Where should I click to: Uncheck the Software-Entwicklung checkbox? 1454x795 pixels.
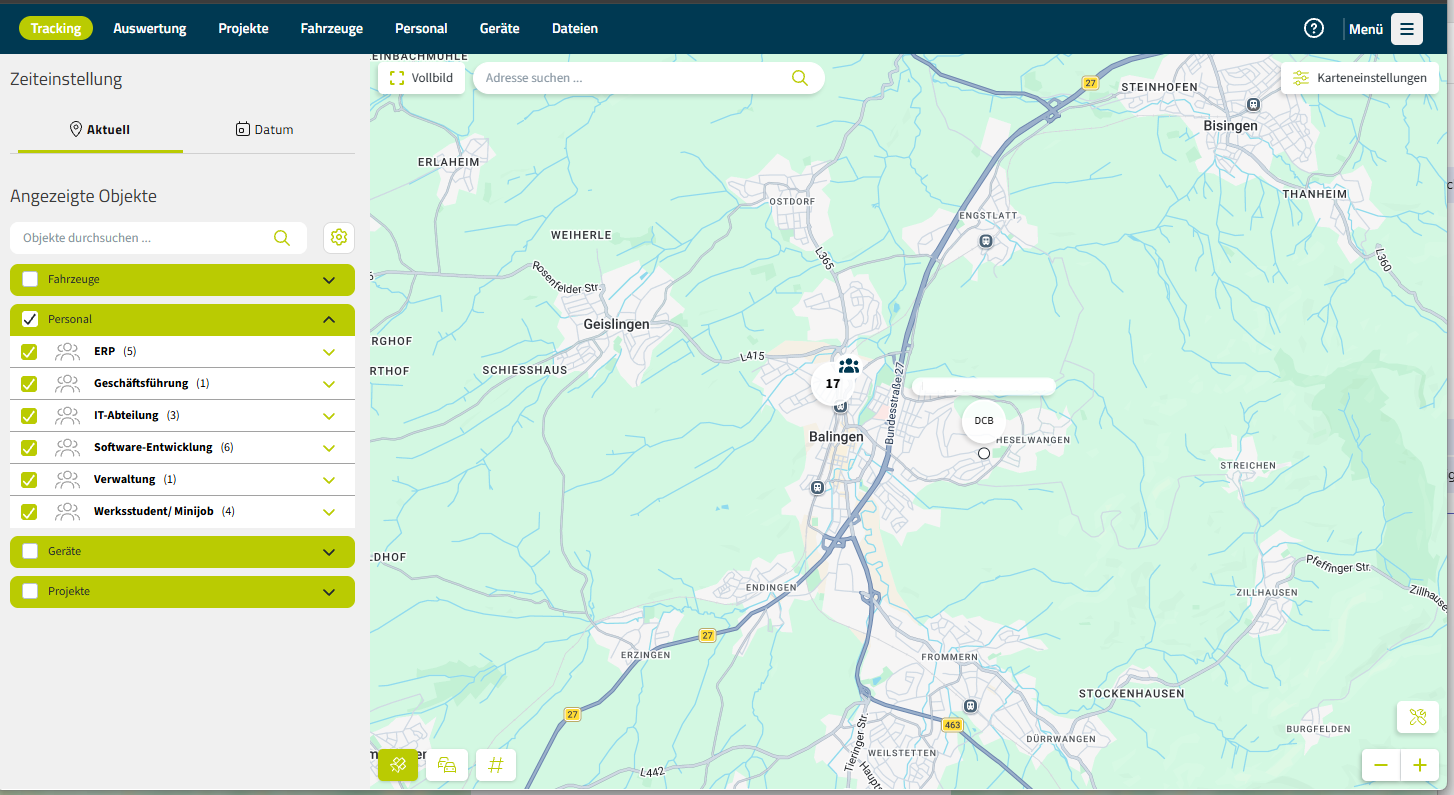coord(29,448)
